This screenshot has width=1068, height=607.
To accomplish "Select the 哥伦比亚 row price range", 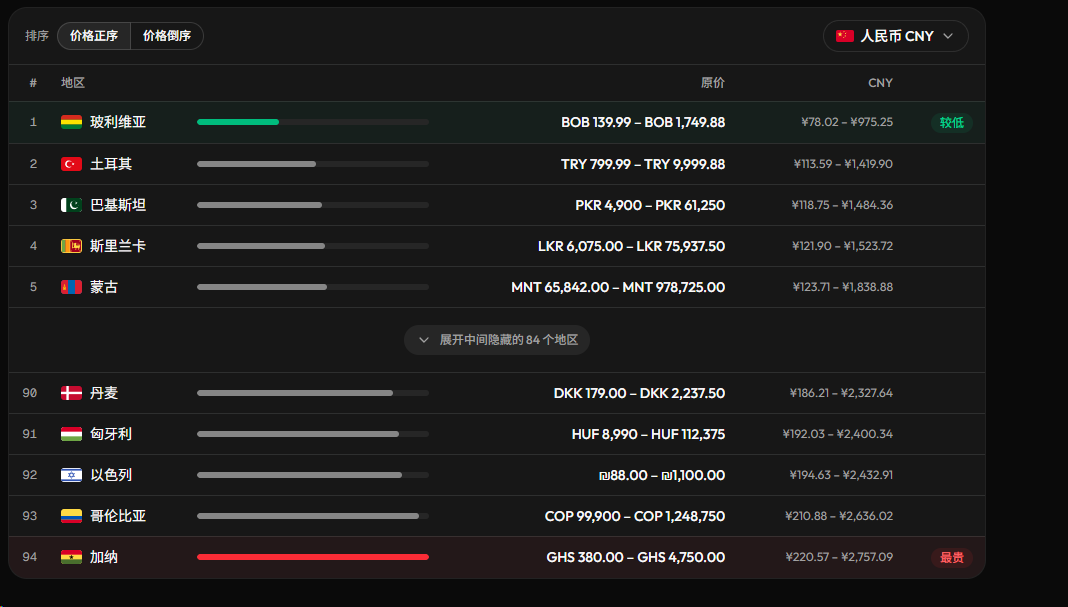I will (x=634, y=516).
